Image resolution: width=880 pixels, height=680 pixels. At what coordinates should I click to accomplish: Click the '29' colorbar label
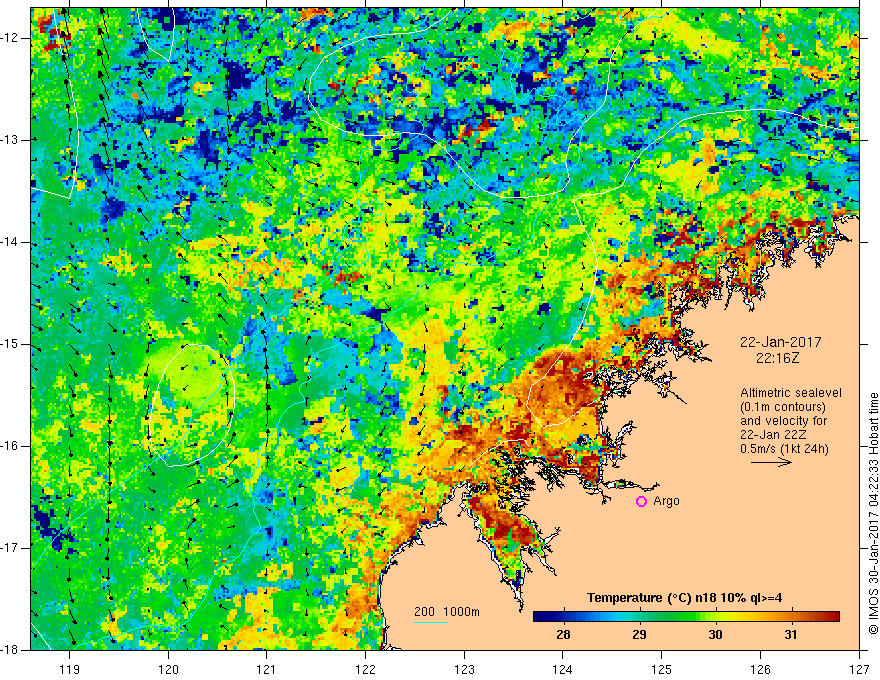click(x=639, y=635)
